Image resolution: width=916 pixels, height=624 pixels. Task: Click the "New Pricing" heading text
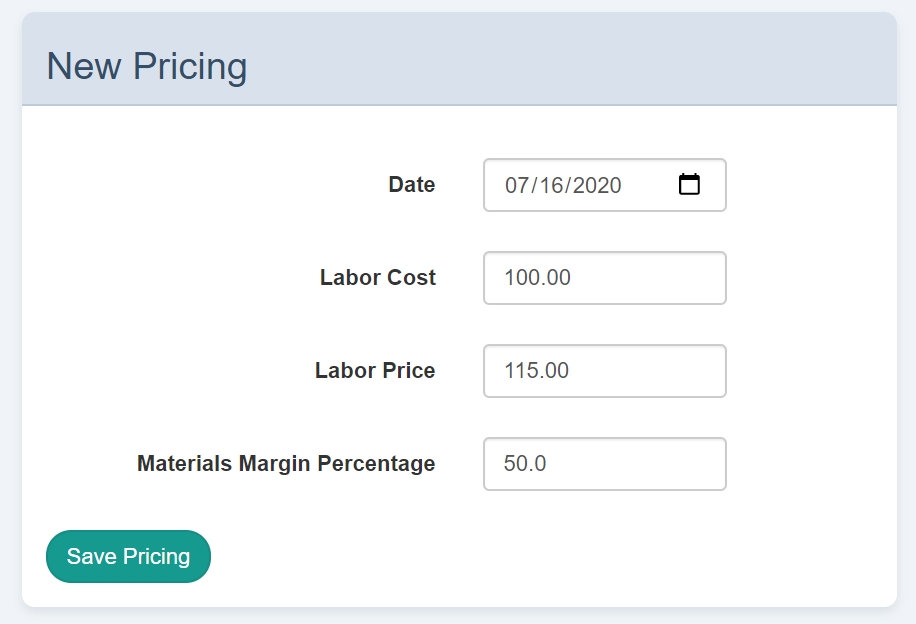[x=147, y=67]
